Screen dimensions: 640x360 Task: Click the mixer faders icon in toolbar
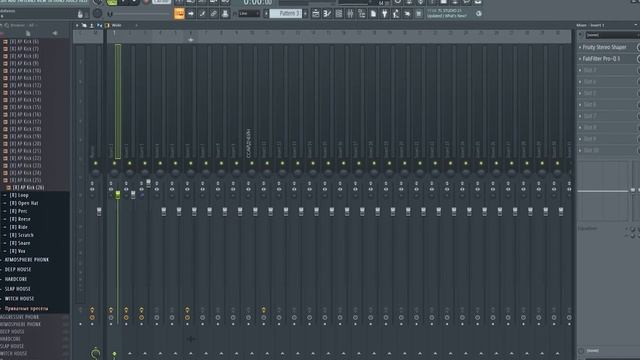point(350,14)
